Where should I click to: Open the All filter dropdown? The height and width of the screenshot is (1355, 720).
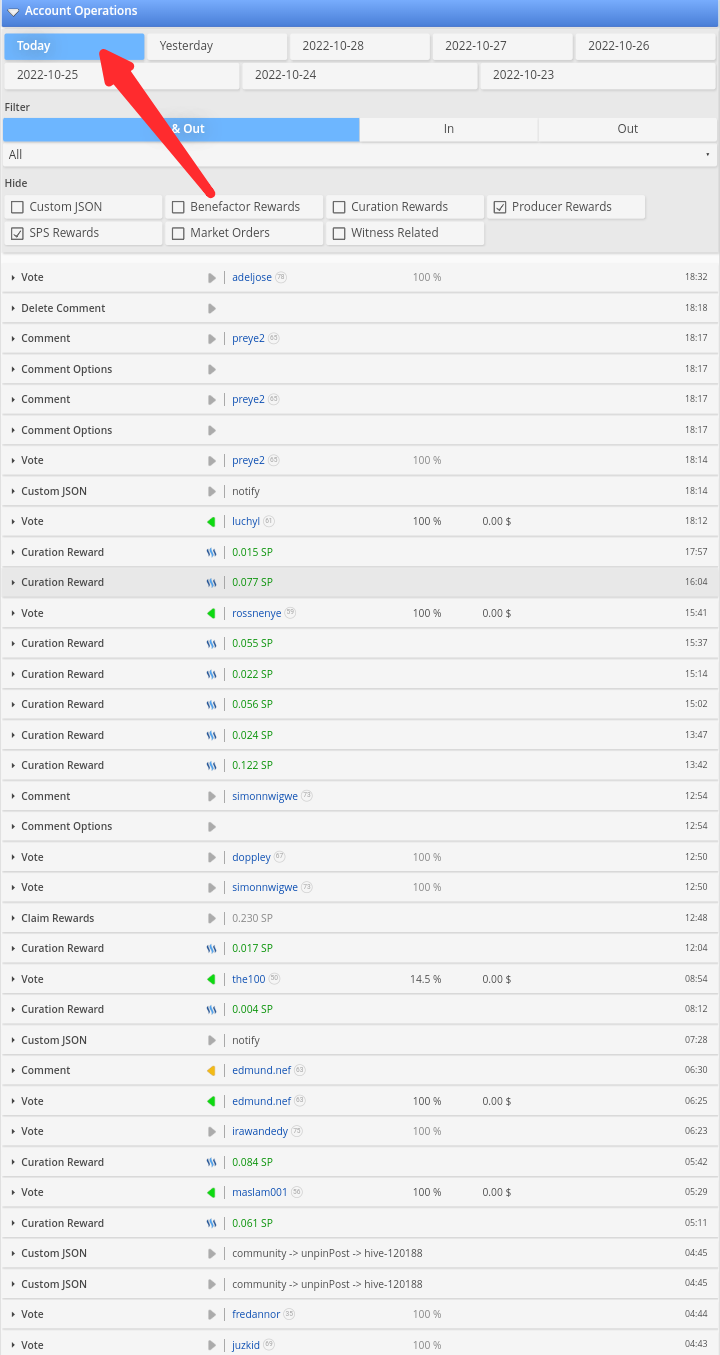360,155
